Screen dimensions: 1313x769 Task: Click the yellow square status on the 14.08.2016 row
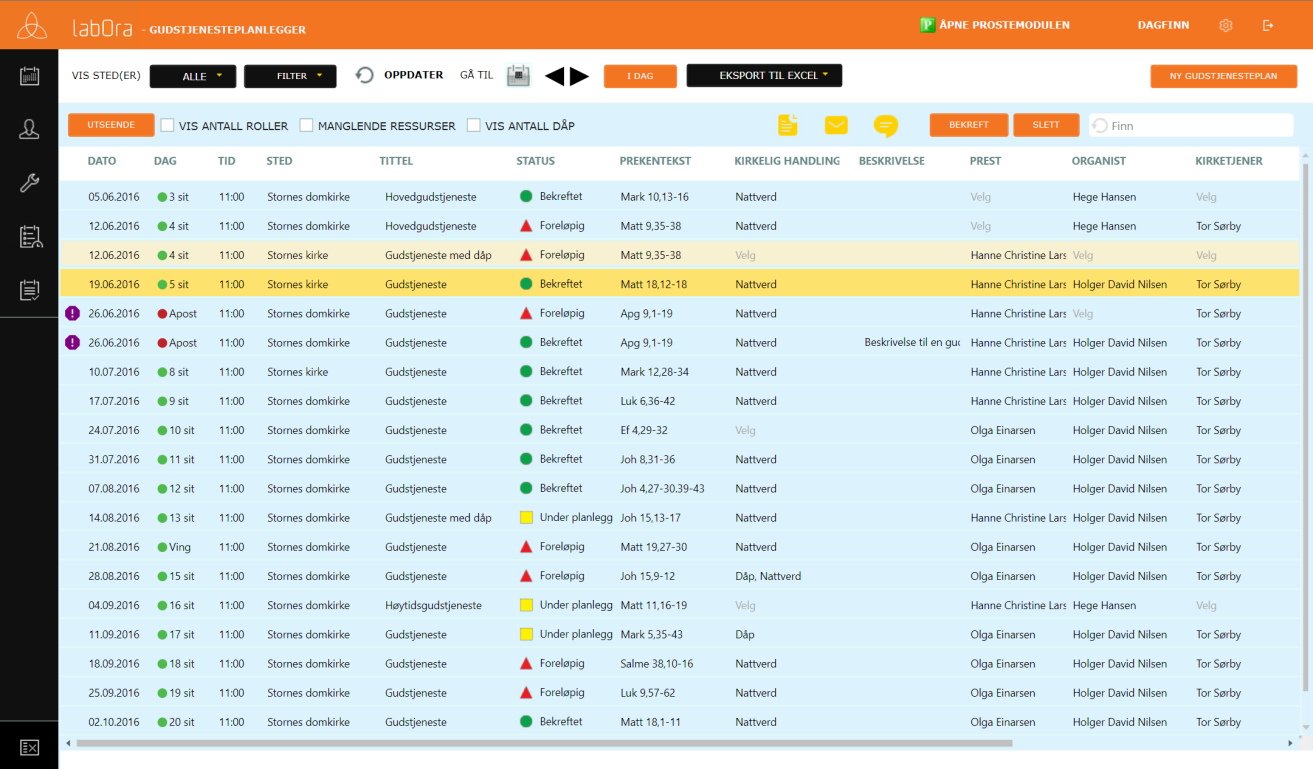tap(526, 518)
